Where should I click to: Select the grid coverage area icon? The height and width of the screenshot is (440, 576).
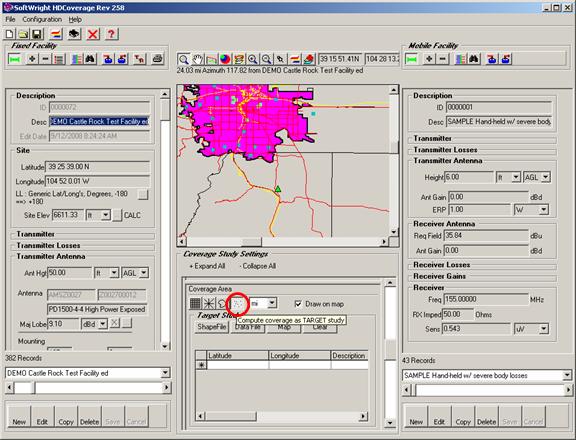[x=195, y=304]
